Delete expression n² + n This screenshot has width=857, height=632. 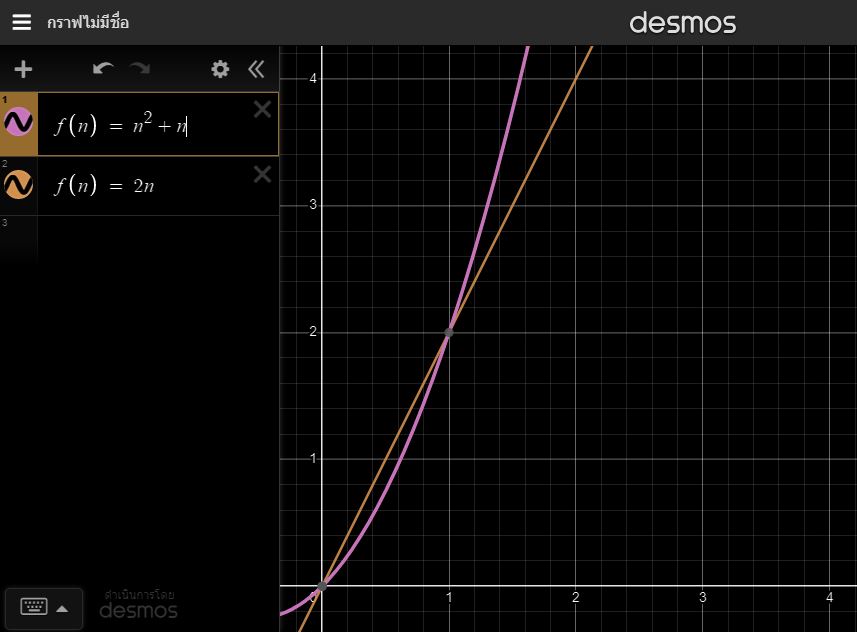tap(262, 110)
